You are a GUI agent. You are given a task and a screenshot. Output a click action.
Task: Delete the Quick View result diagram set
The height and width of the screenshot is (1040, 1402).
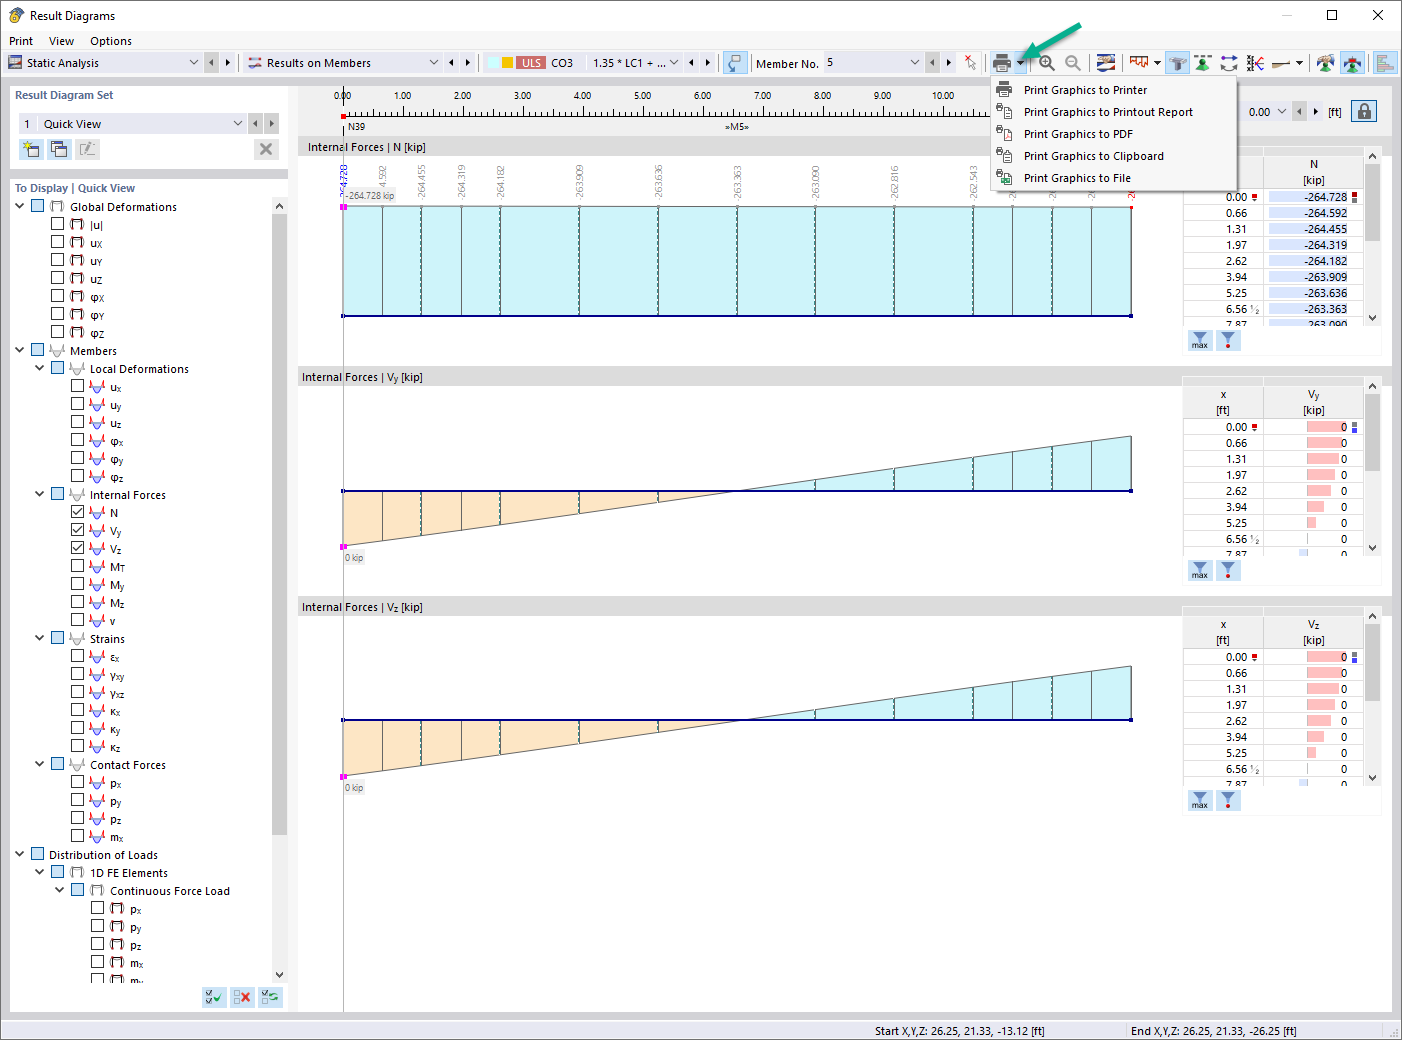pos(266,148)
